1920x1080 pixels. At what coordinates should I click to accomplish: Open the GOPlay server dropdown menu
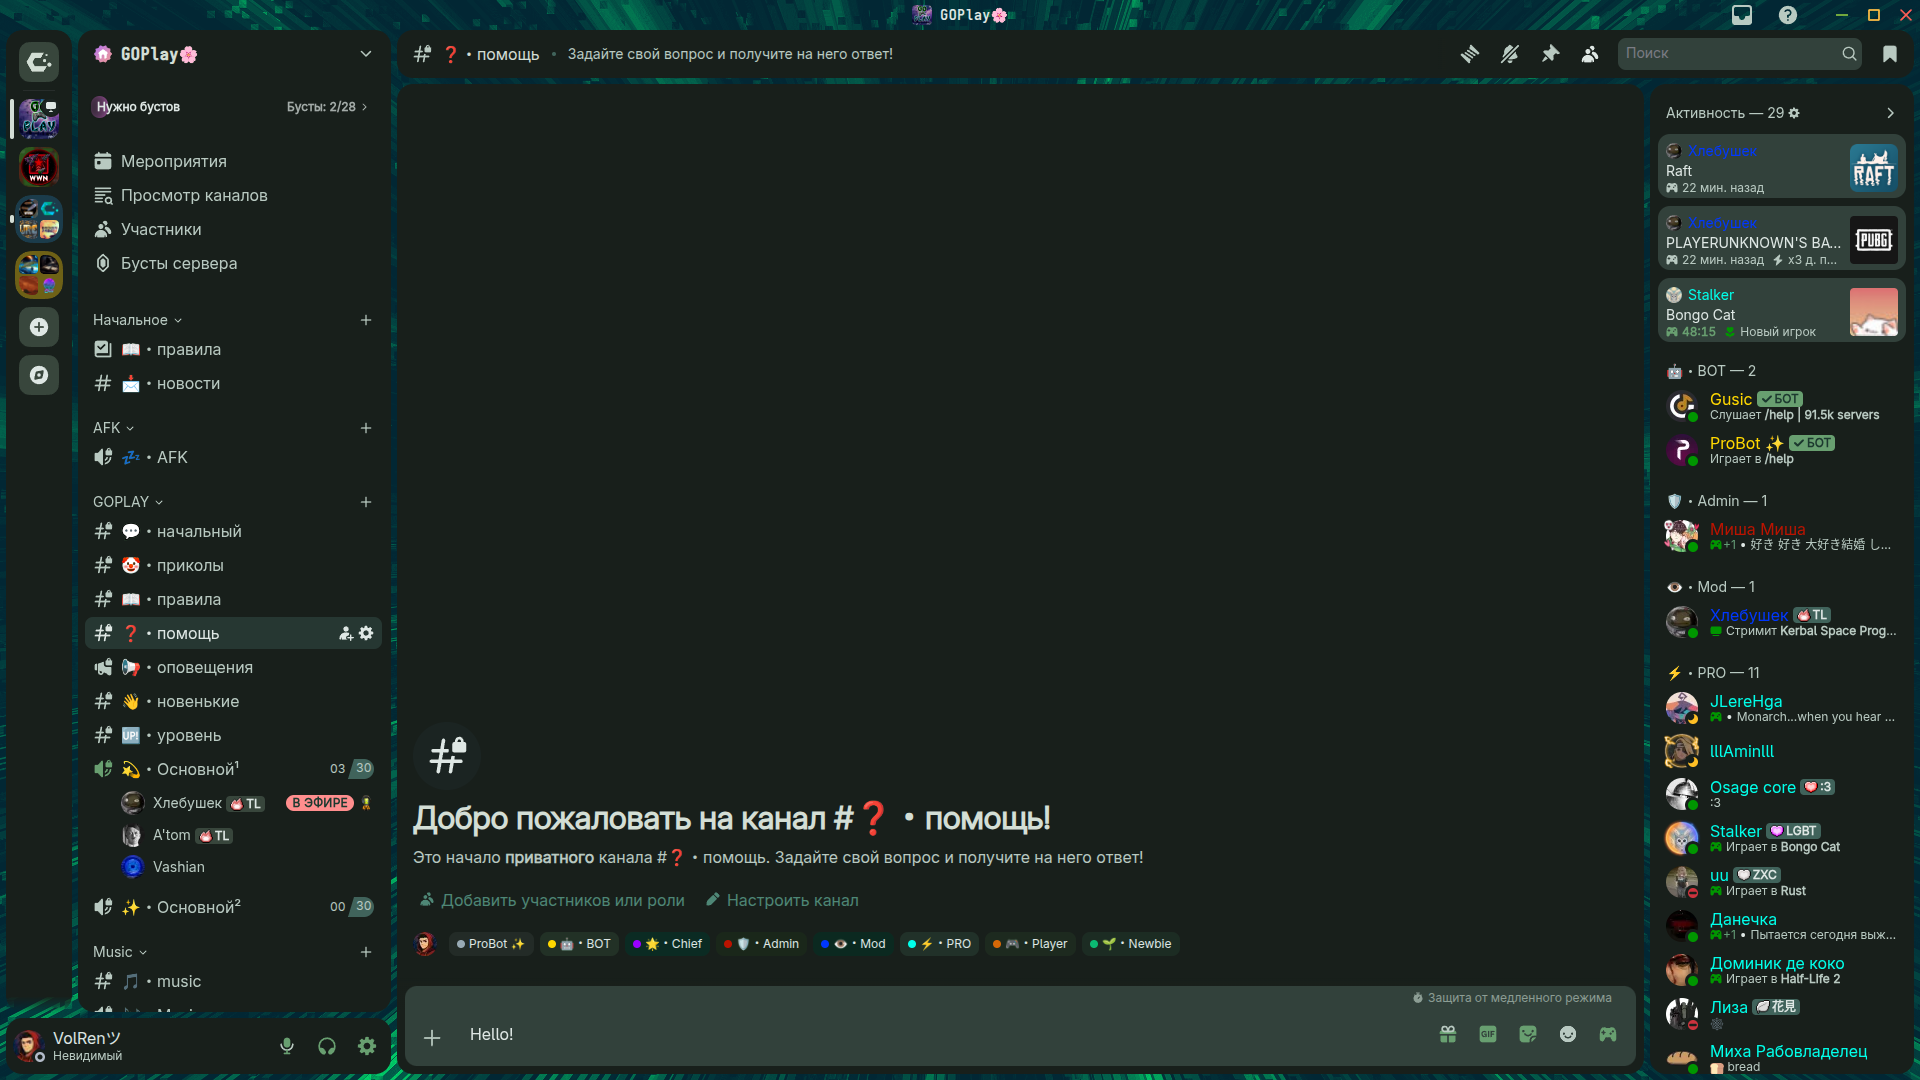pyautogui.click(x=365, y=54)
